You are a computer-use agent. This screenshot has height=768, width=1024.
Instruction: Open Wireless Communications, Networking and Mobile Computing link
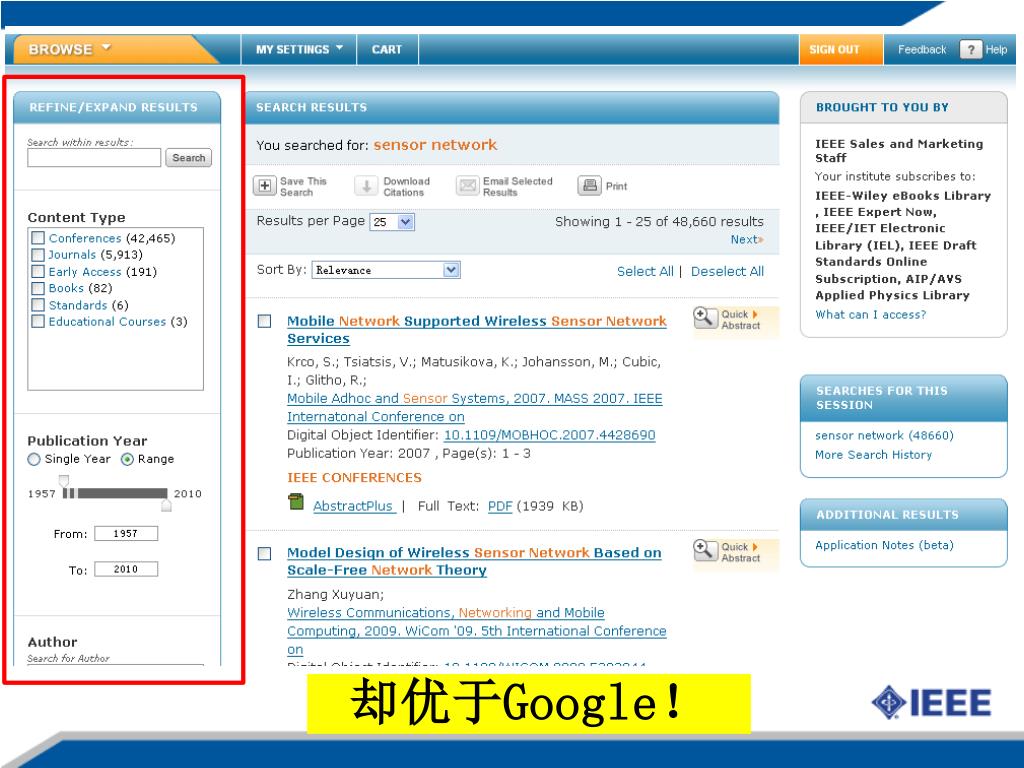click(x=477, y=631)
